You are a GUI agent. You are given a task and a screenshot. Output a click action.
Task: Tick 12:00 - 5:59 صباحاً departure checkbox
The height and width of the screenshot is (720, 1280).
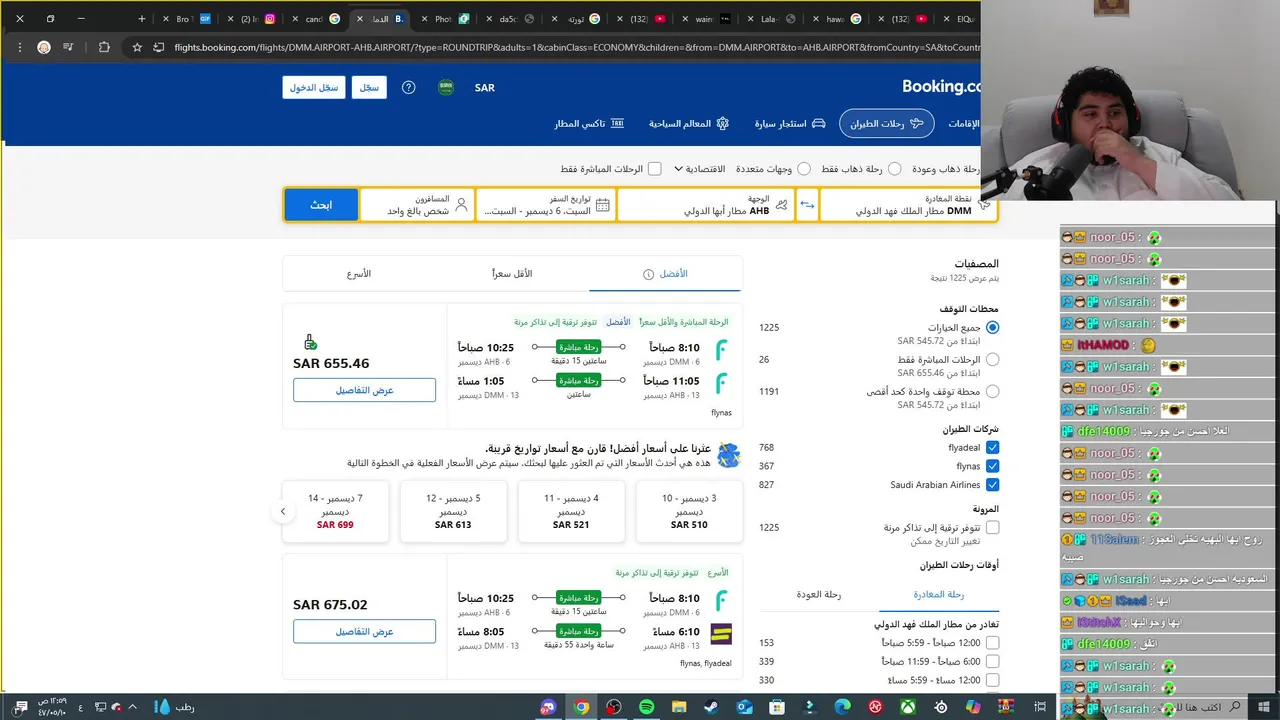pyautogui.click(x=992, y=643)
